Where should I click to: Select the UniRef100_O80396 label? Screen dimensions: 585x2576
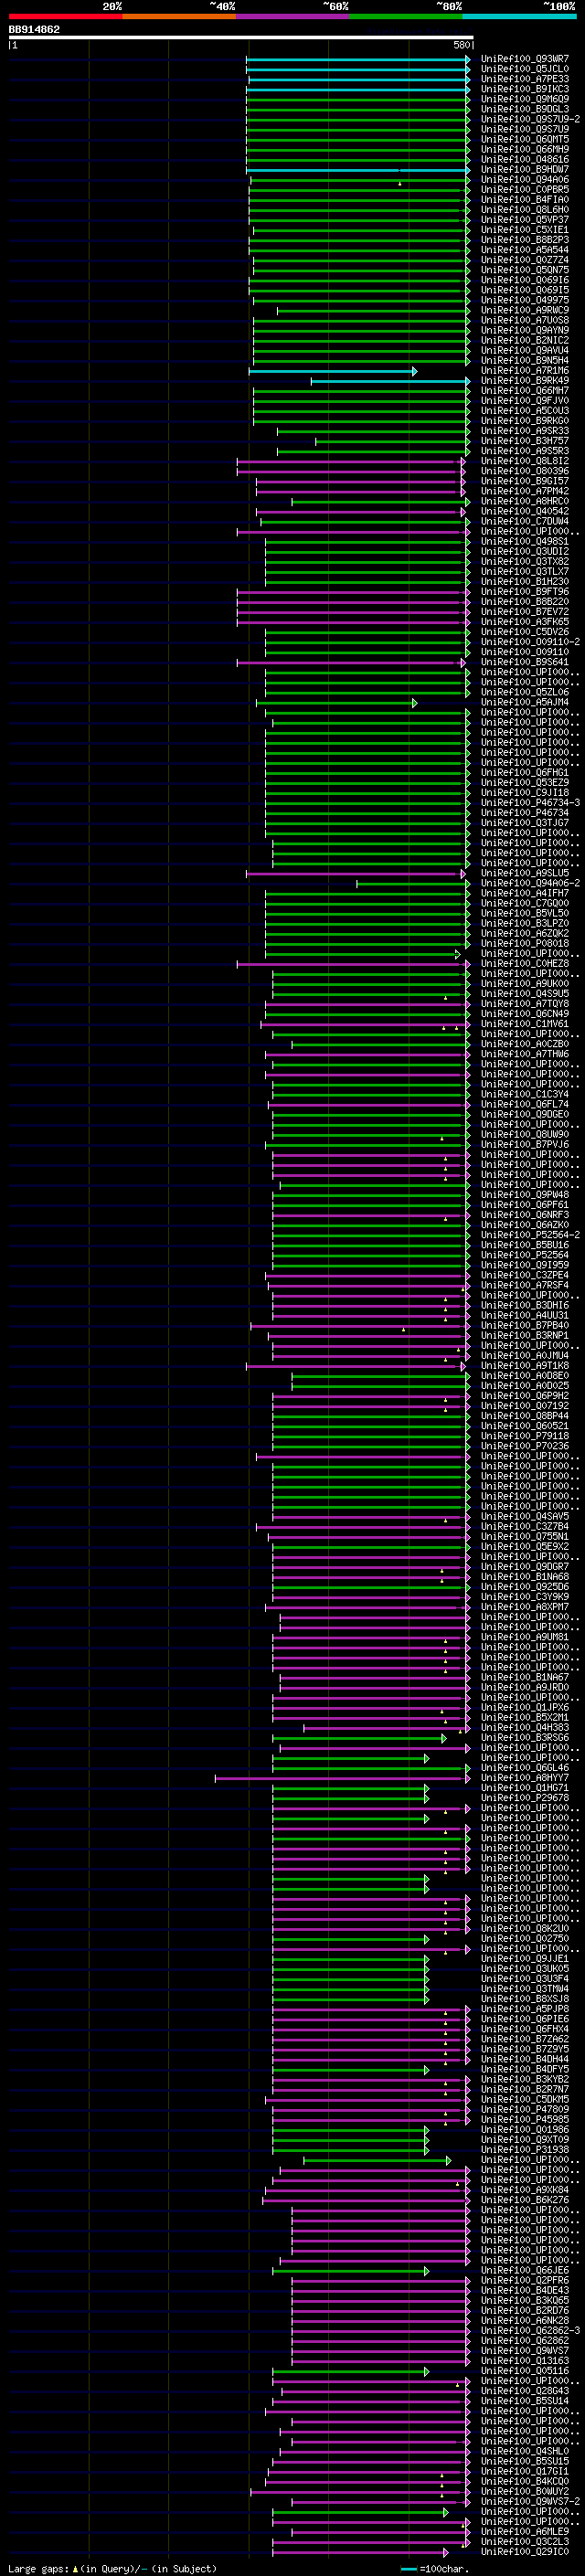pyautogui.click(x=524, y=471)
